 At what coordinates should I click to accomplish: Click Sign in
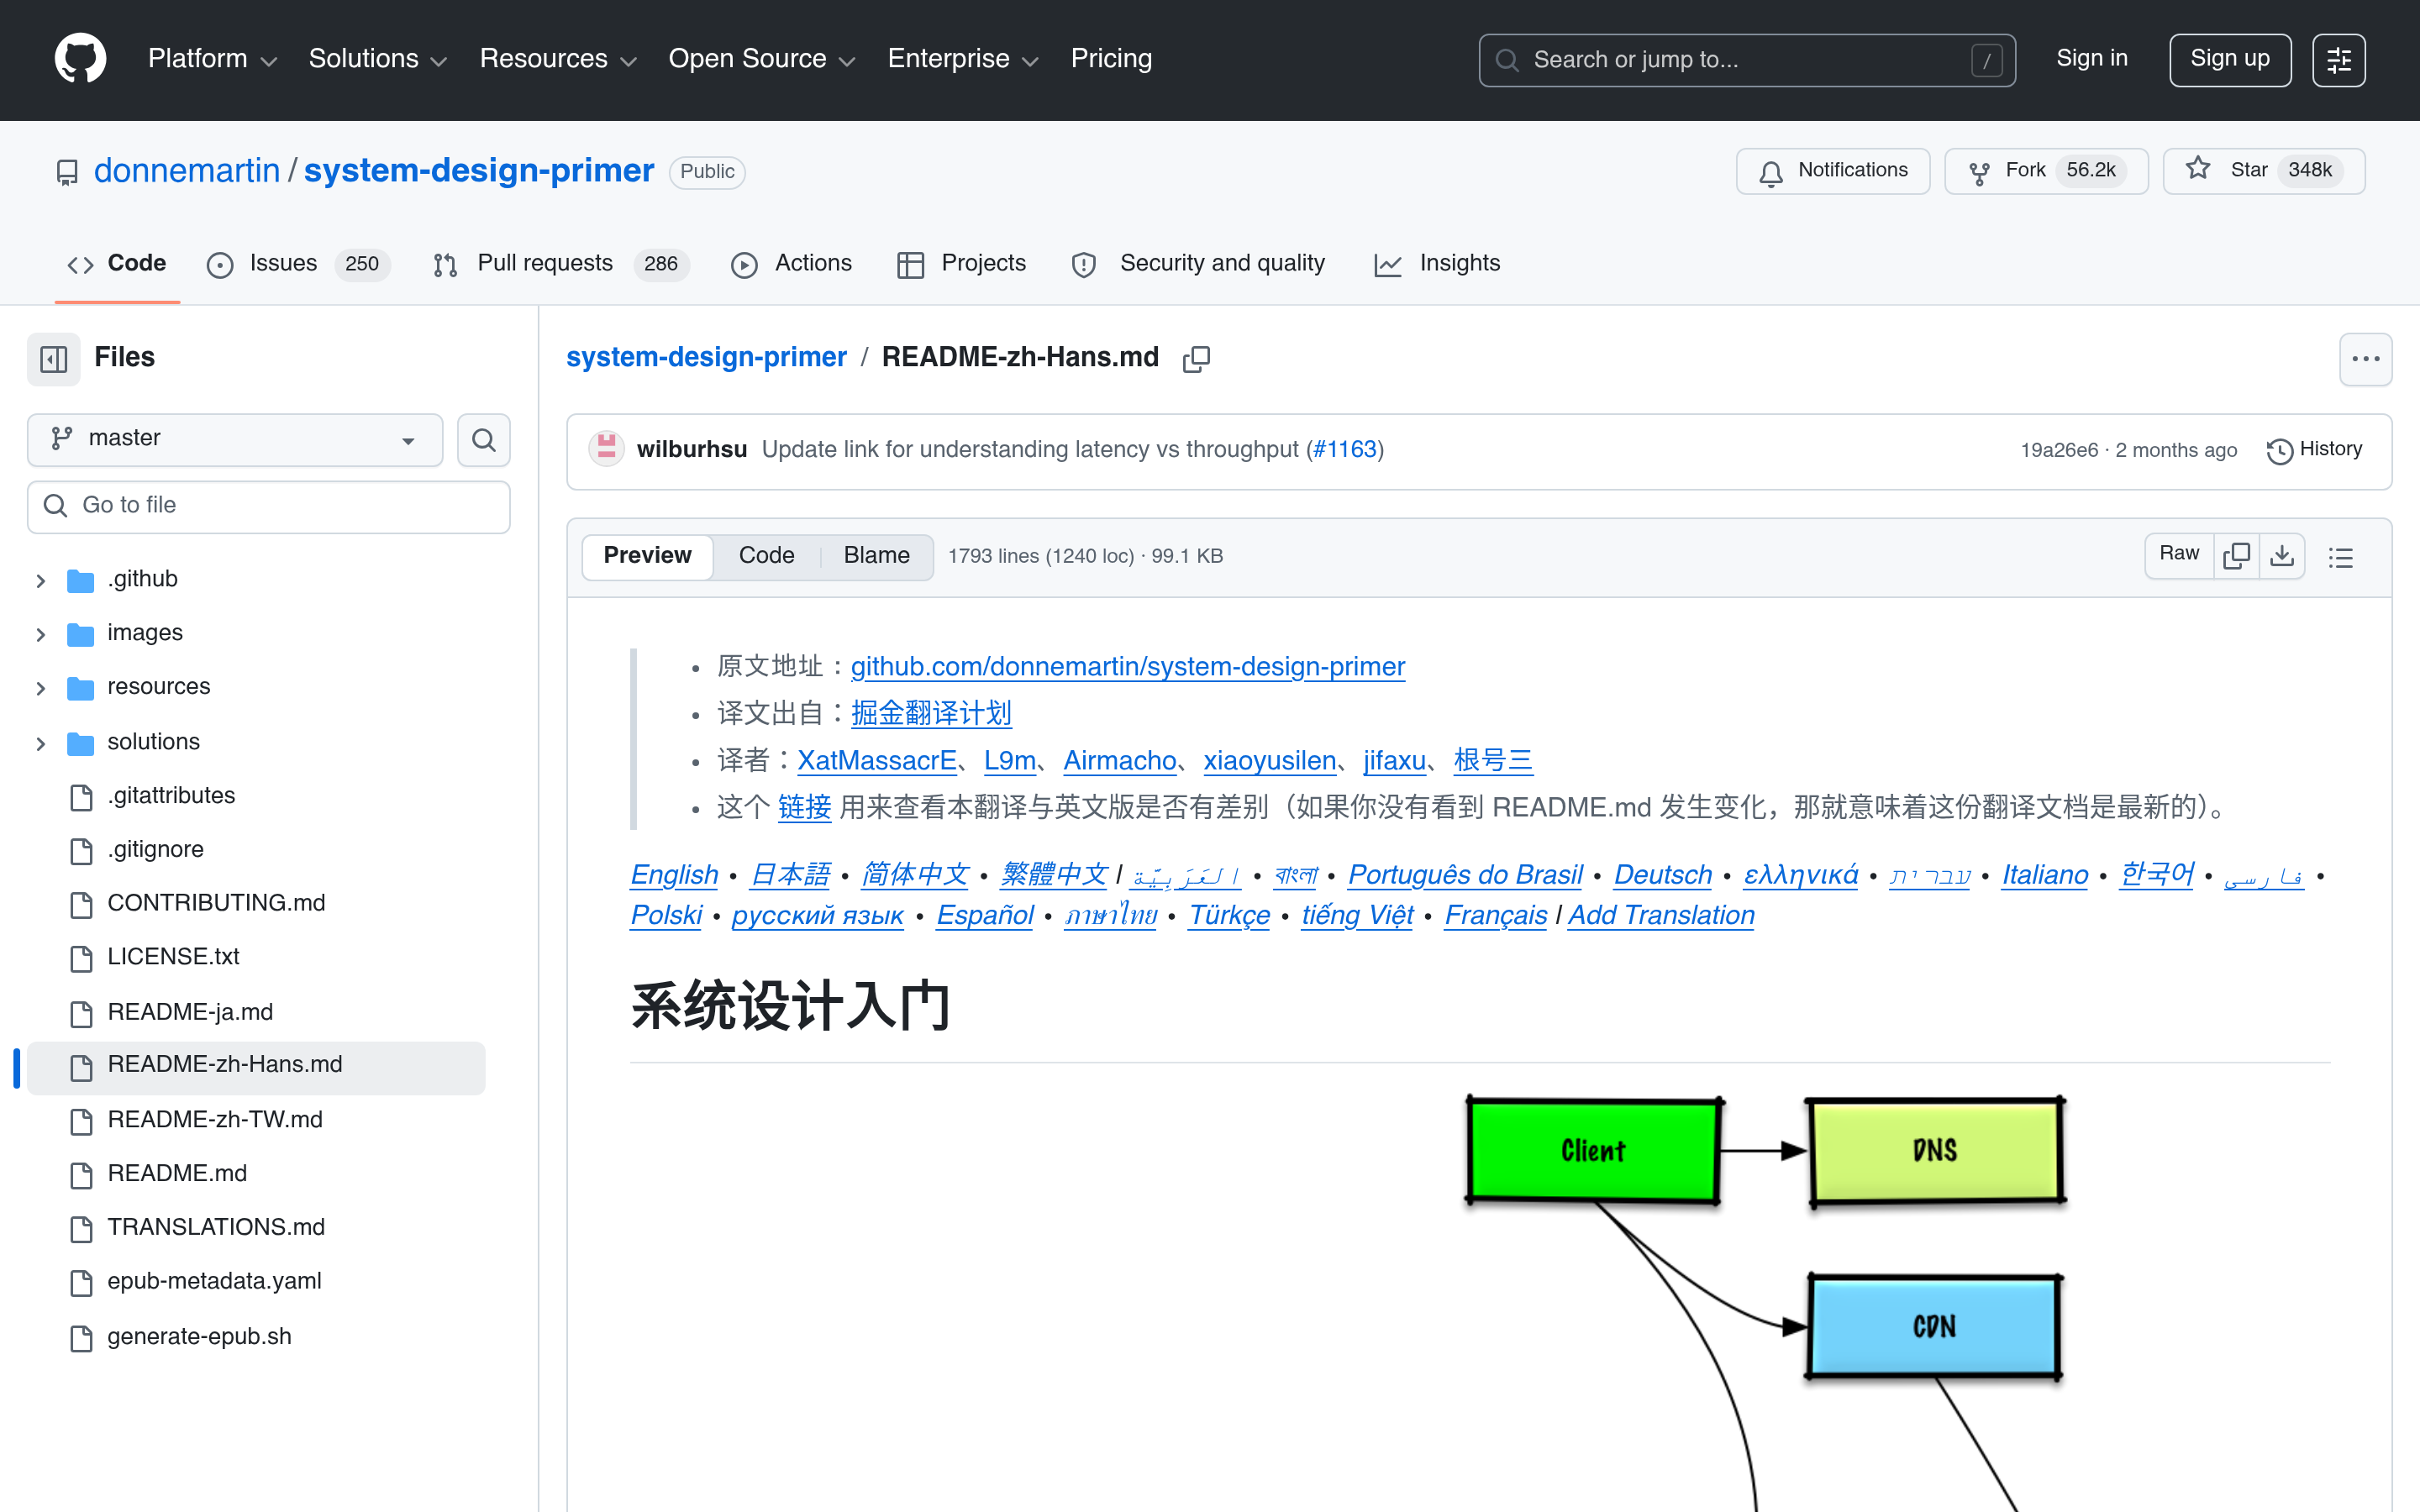(2091, 59)
